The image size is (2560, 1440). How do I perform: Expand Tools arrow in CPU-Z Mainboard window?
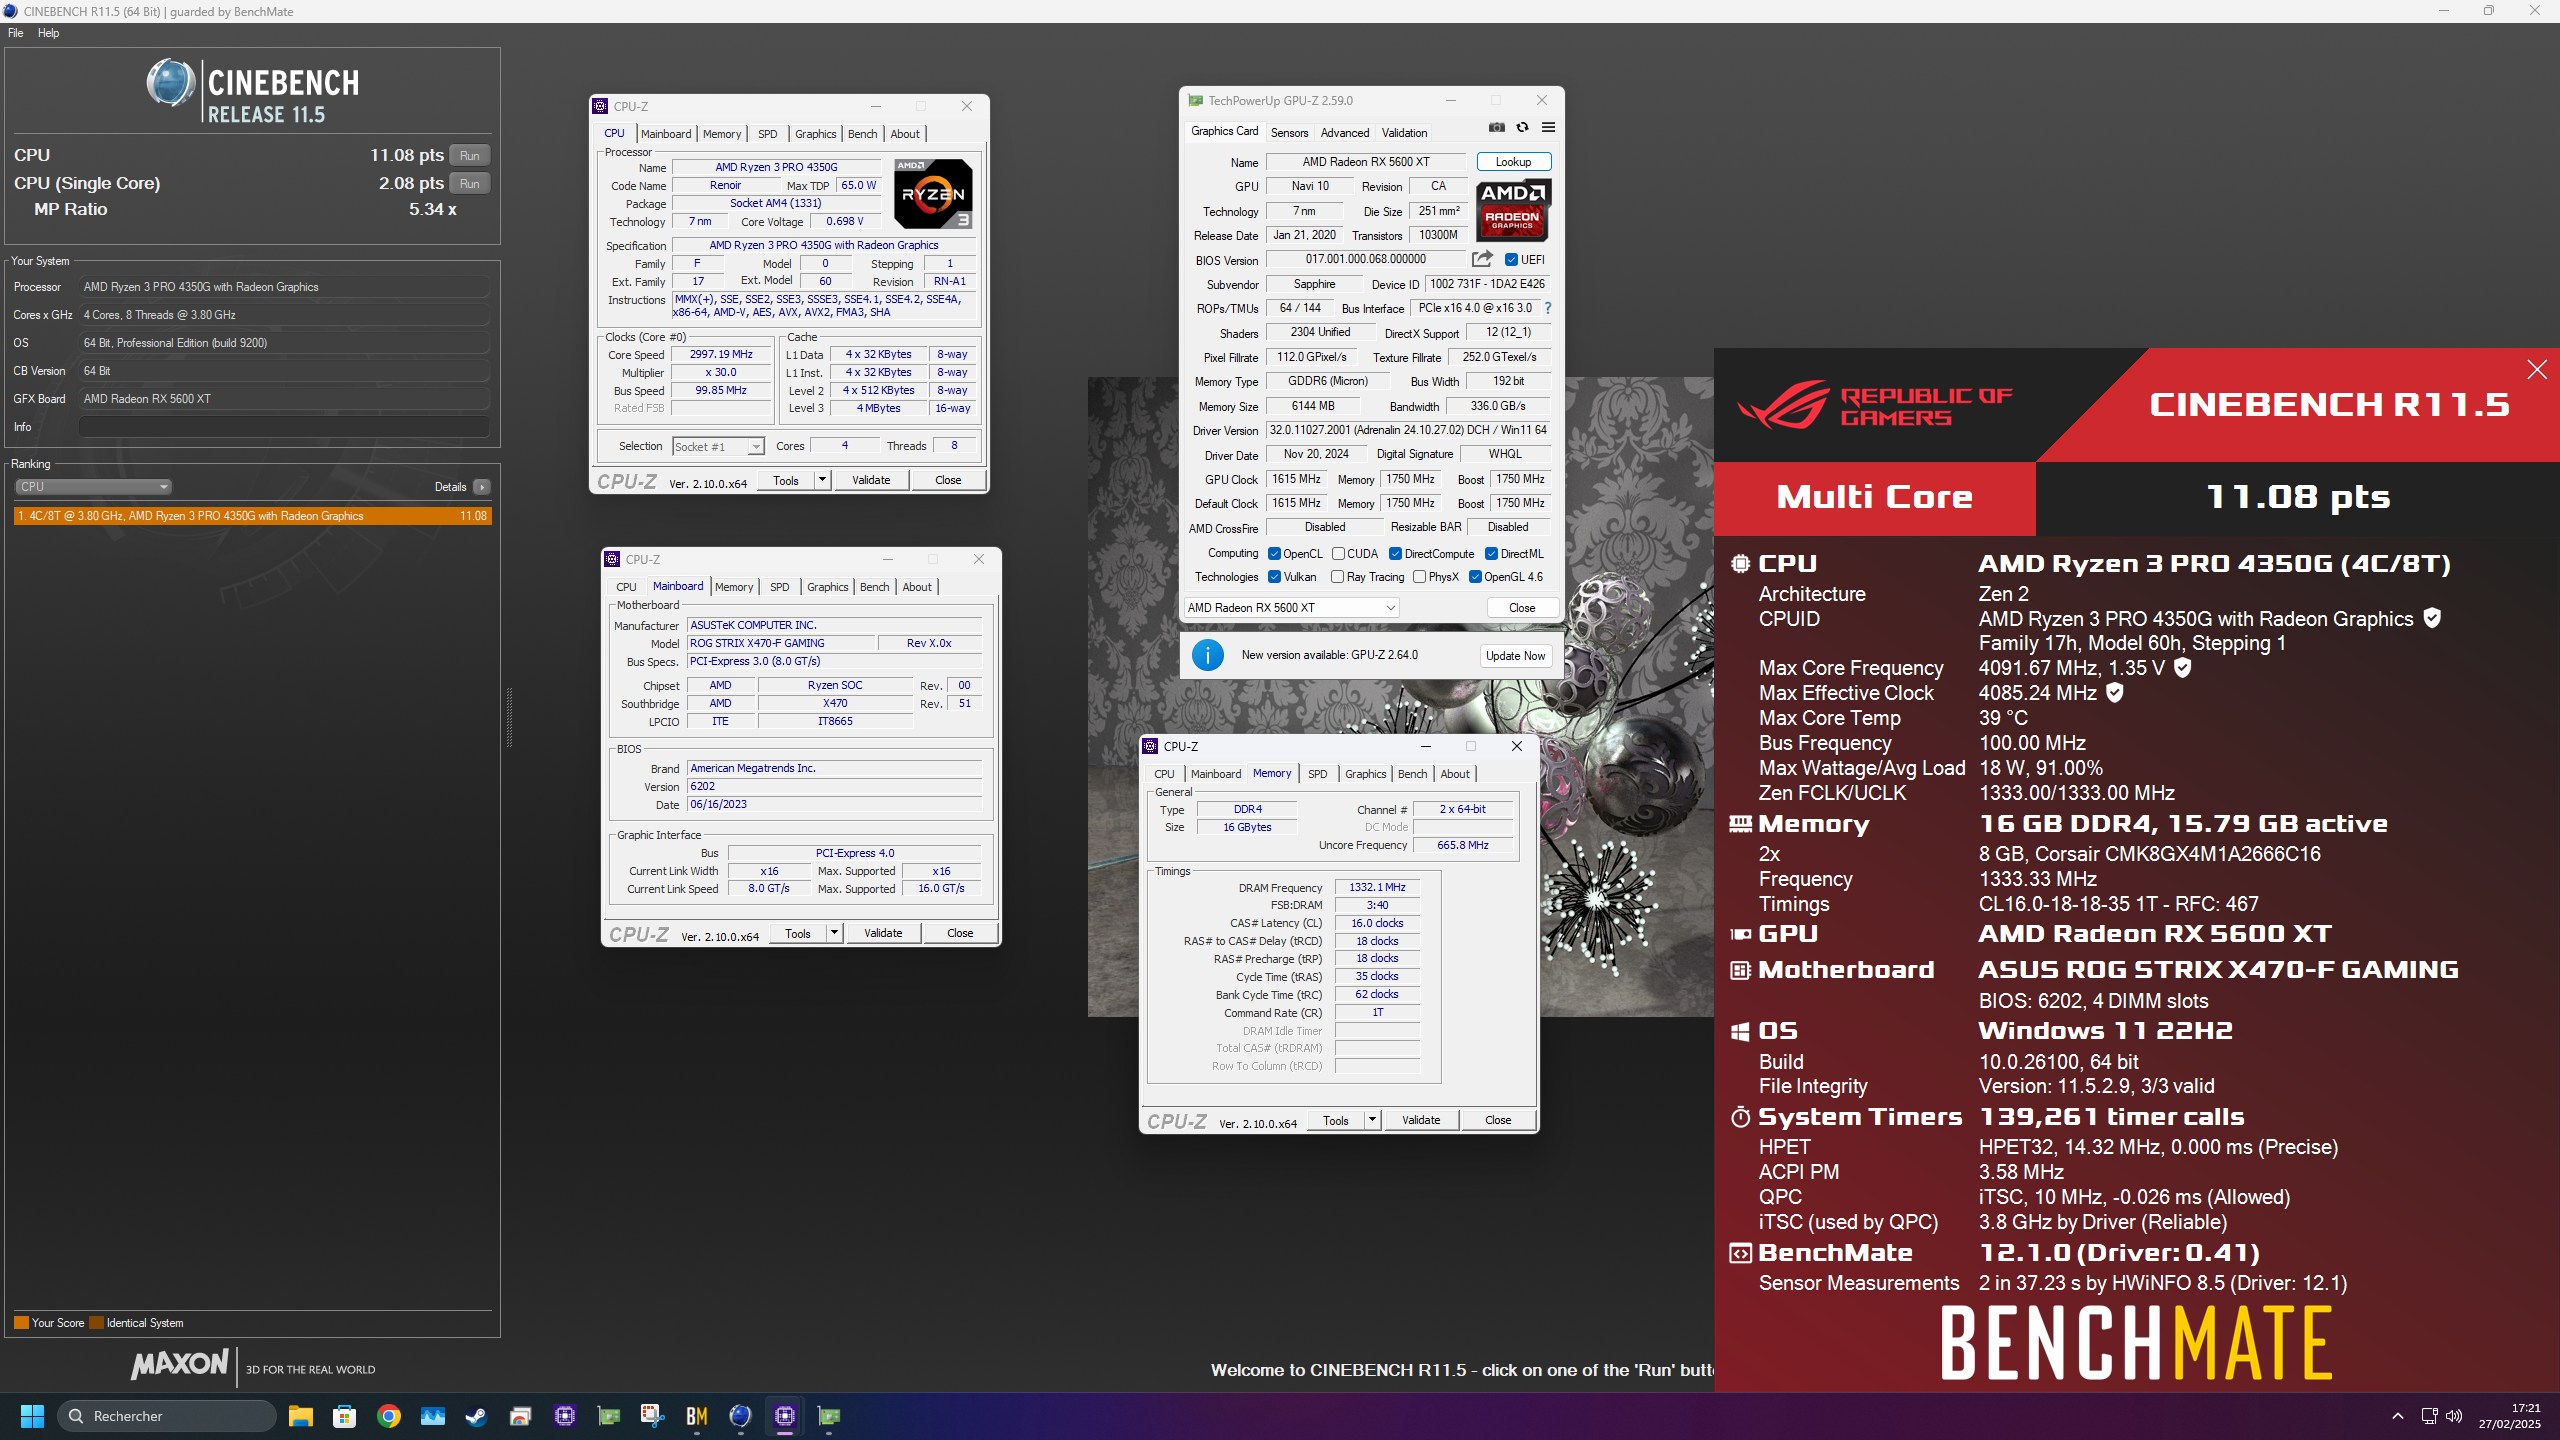click(x=834, y=933)
